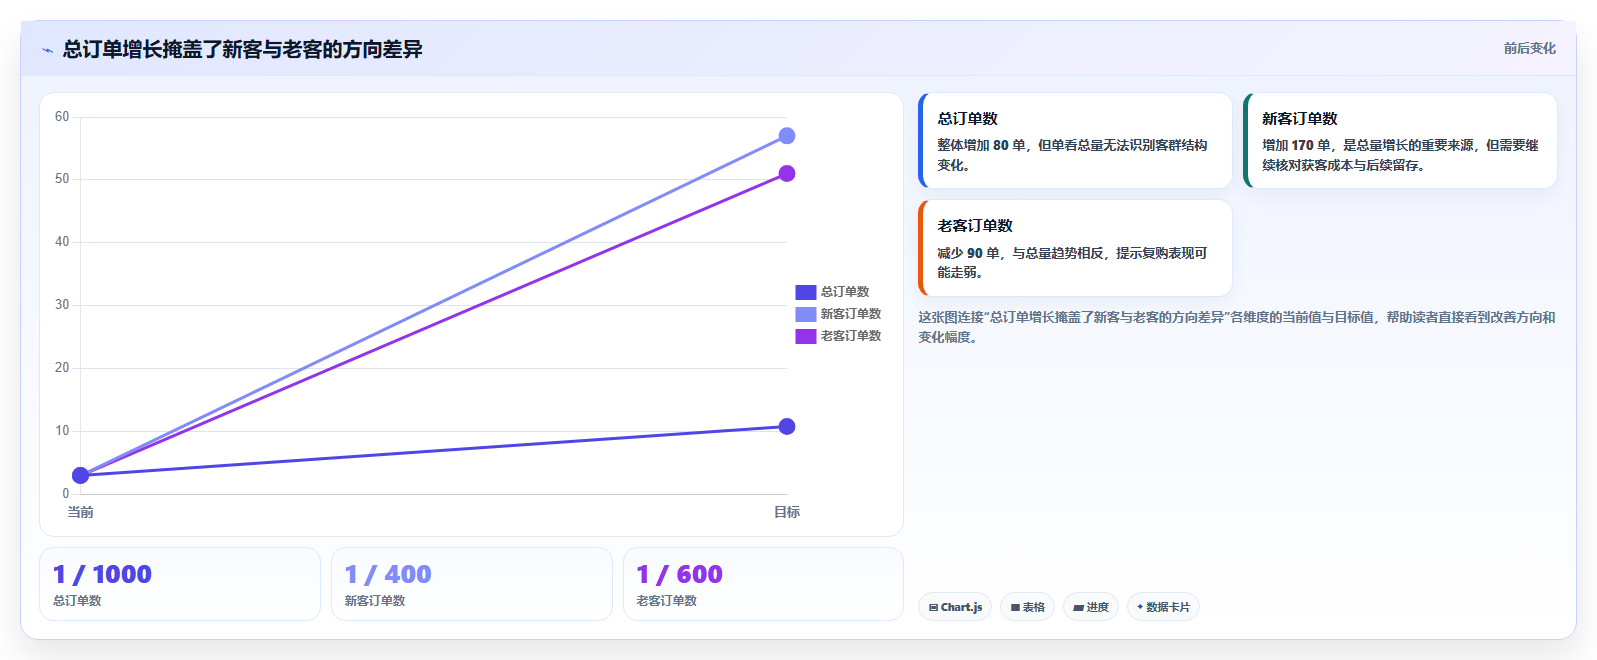Image resolution: width=1597 pixels, height=660 pixels.
Task: Select the 1 / 600 老客订单数 stat card
Action: point(763,584)
